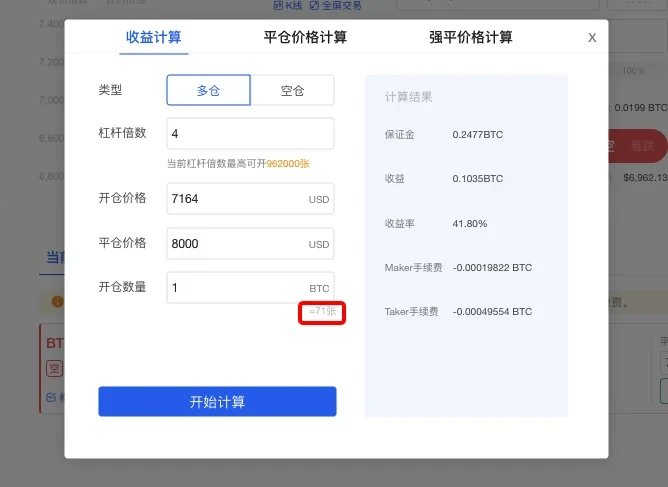The image size is (668, 487).
Task: Go to 强平价格计算 tab
Action: 470,38
